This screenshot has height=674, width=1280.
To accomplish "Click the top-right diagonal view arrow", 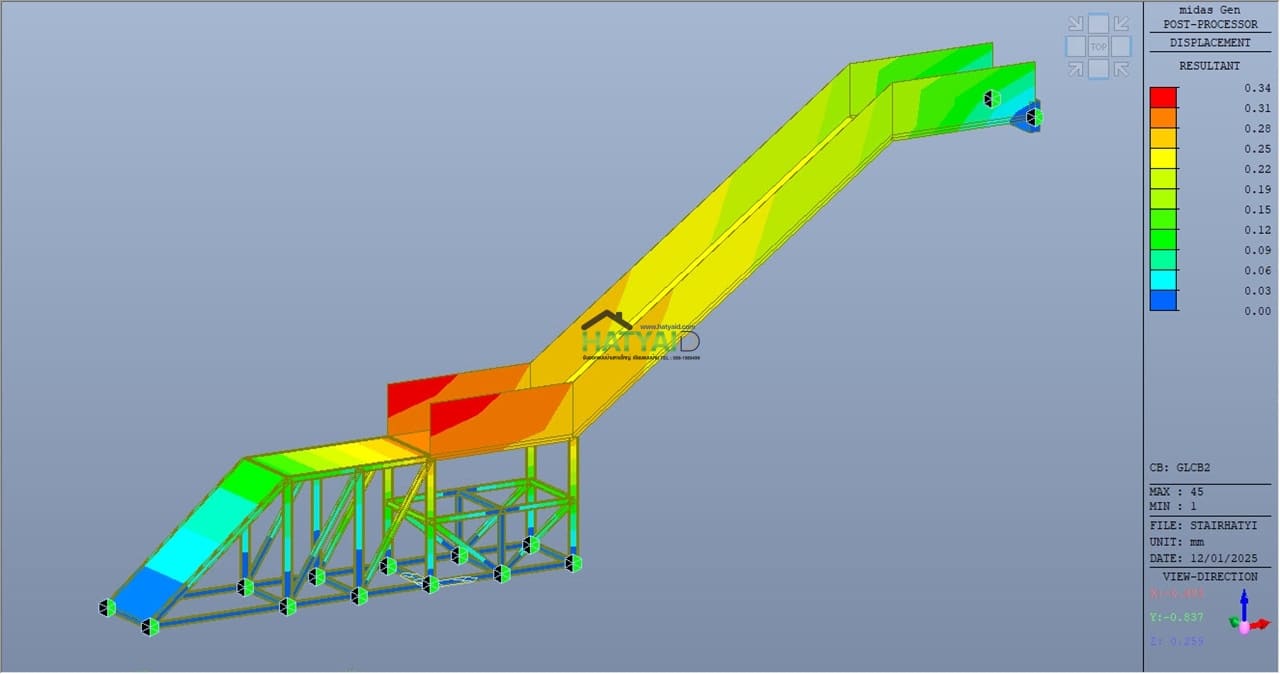I will coord(1121,23).
